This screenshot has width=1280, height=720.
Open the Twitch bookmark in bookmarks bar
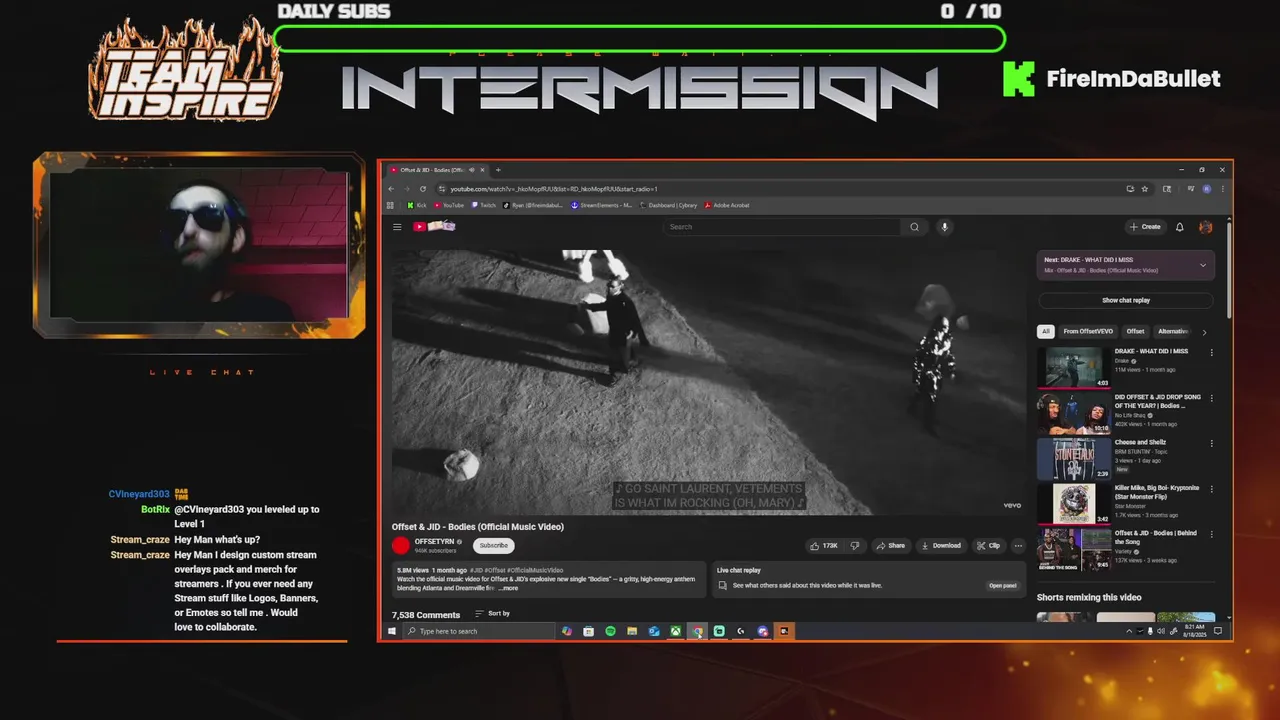point(484,205)
